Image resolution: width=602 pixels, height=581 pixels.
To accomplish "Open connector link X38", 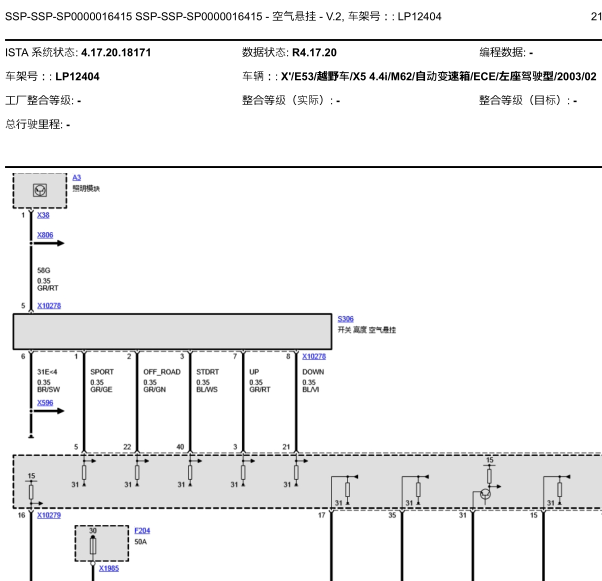I will [x=43, y=215].
